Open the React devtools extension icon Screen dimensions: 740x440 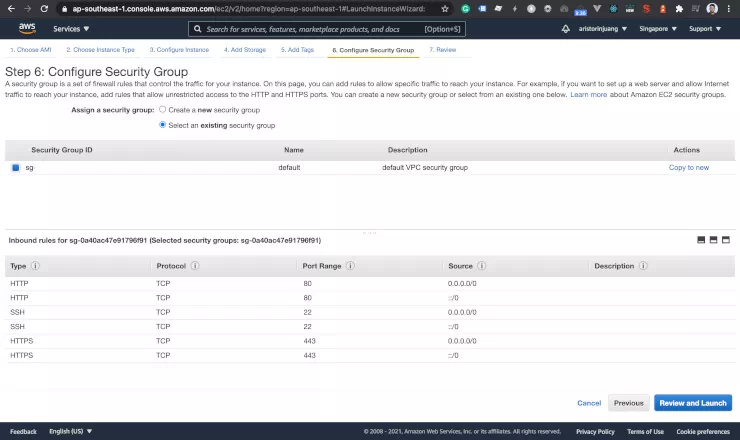(x=614, y=8)
